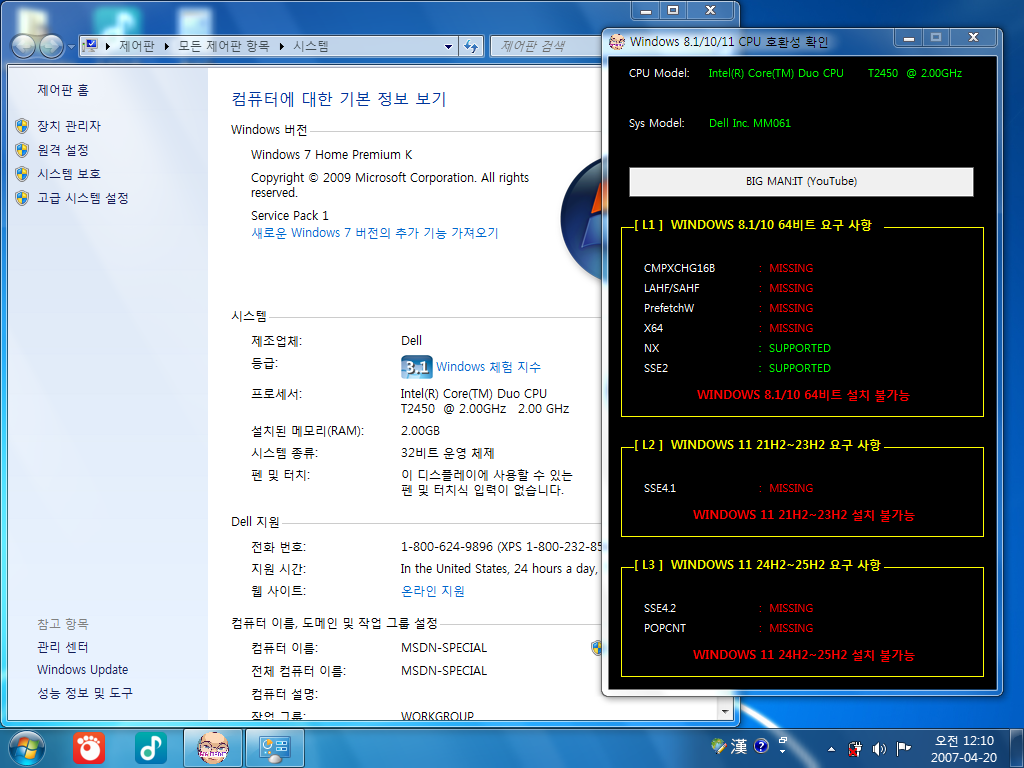Click down arrow of System window scrollbar
Viewport: 1024px width, 768px height.
(x=726, y=711)
